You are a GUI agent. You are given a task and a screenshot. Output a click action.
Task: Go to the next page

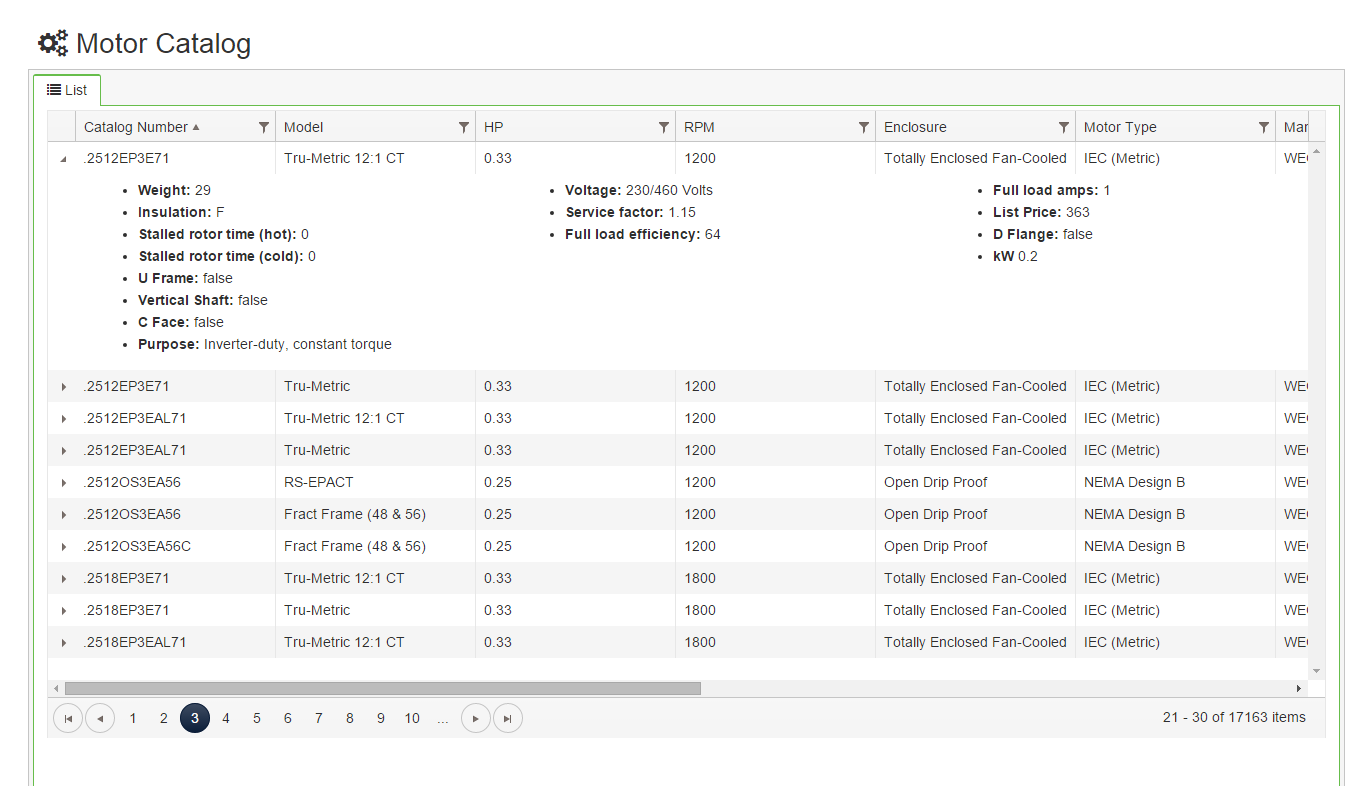coord(476,718)
